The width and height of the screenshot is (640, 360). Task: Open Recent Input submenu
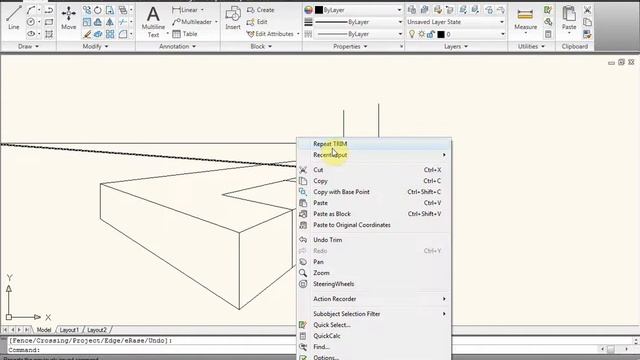pyautogui.click(x=374, y=155)
